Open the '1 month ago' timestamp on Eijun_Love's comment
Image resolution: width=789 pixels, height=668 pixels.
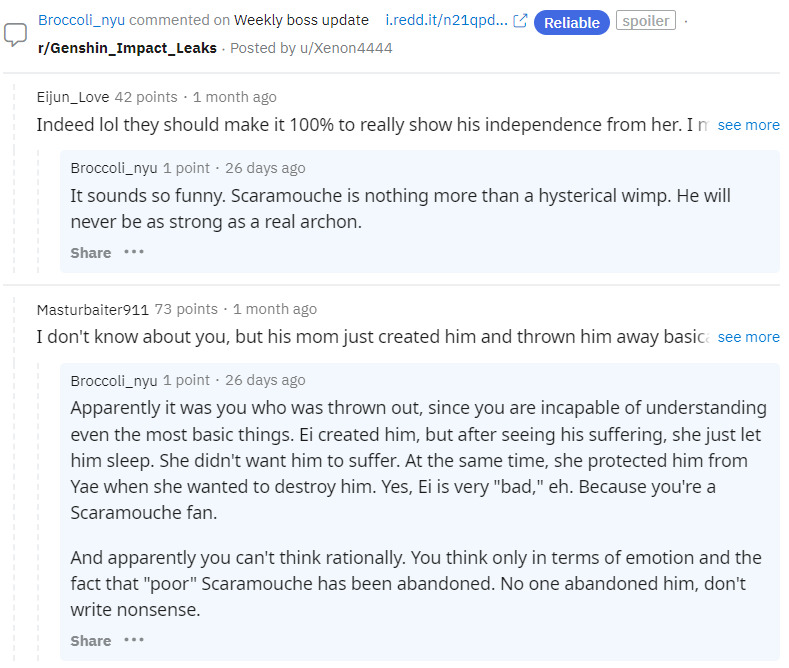coord(235,97)
